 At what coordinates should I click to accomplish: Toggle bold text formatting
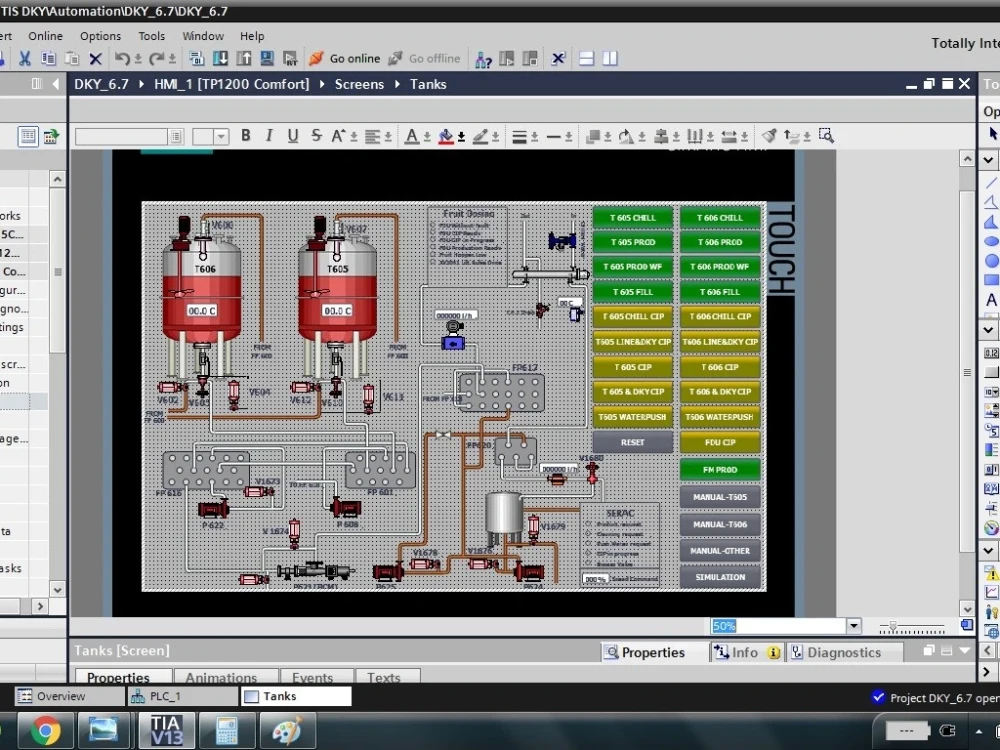pyautogui.click(x=246, y=135)
